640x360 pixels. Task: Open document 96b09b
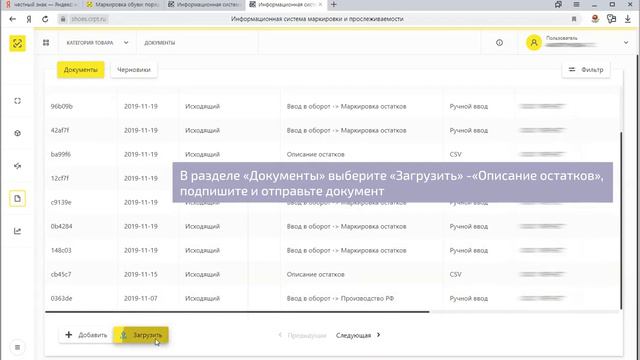(x=62, y=106)
